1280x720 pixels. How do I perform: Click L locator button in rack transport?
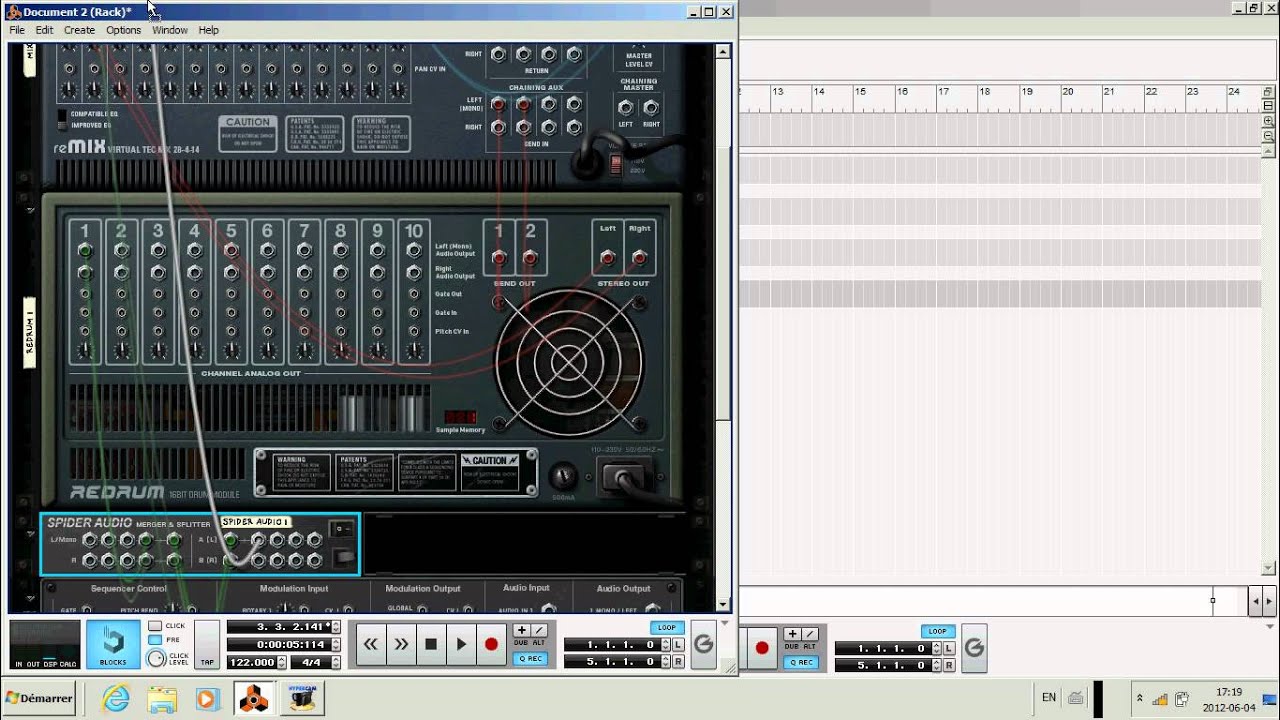pos(679,646)
